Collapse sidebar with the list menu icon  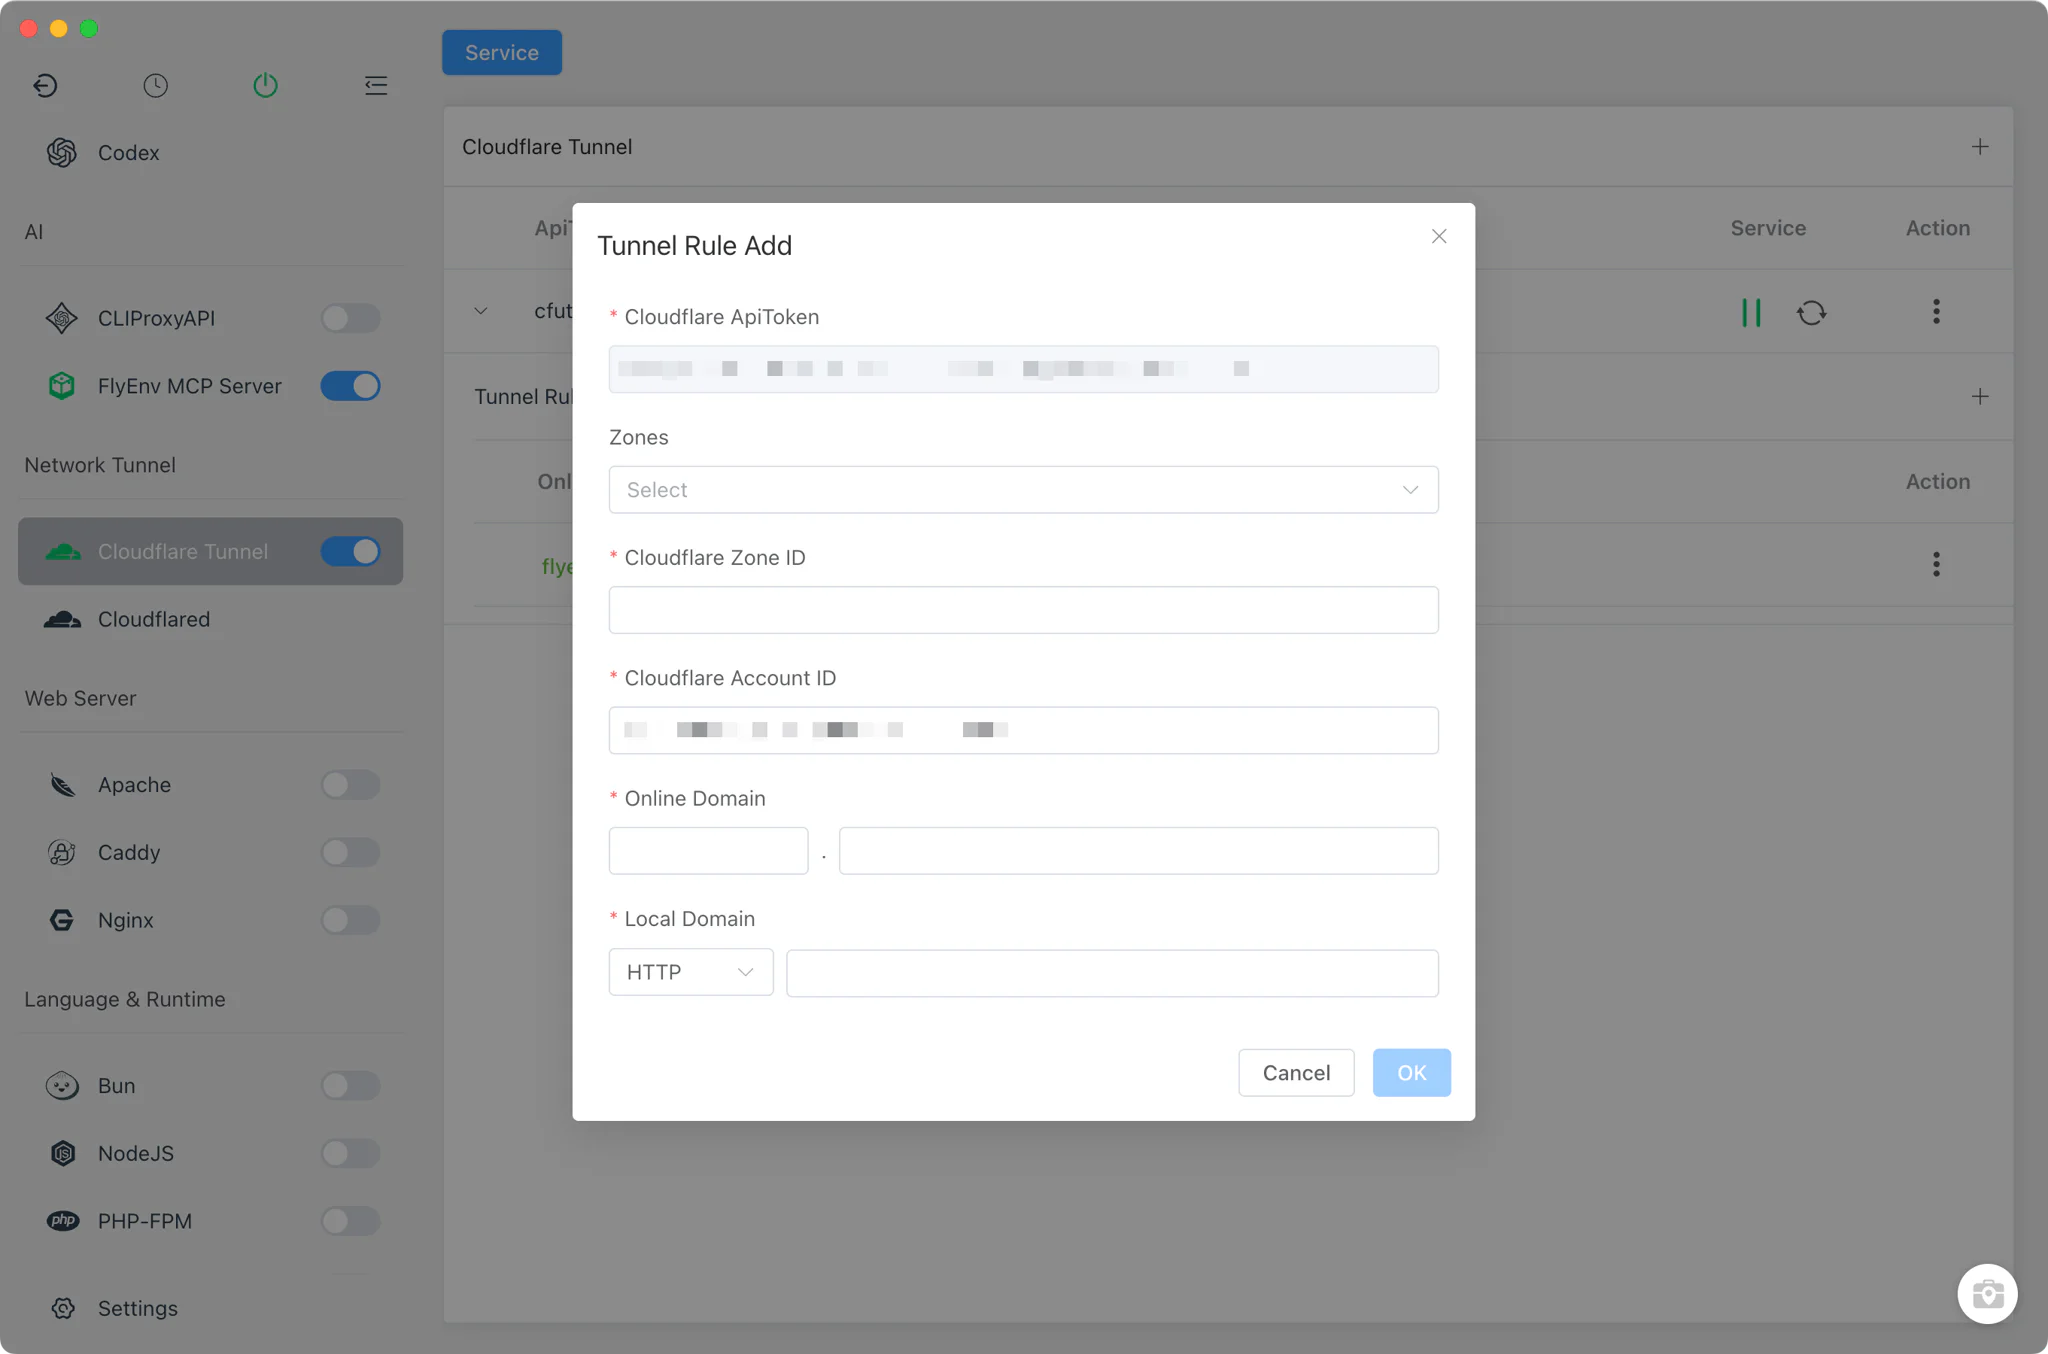(x=376, y=86)
